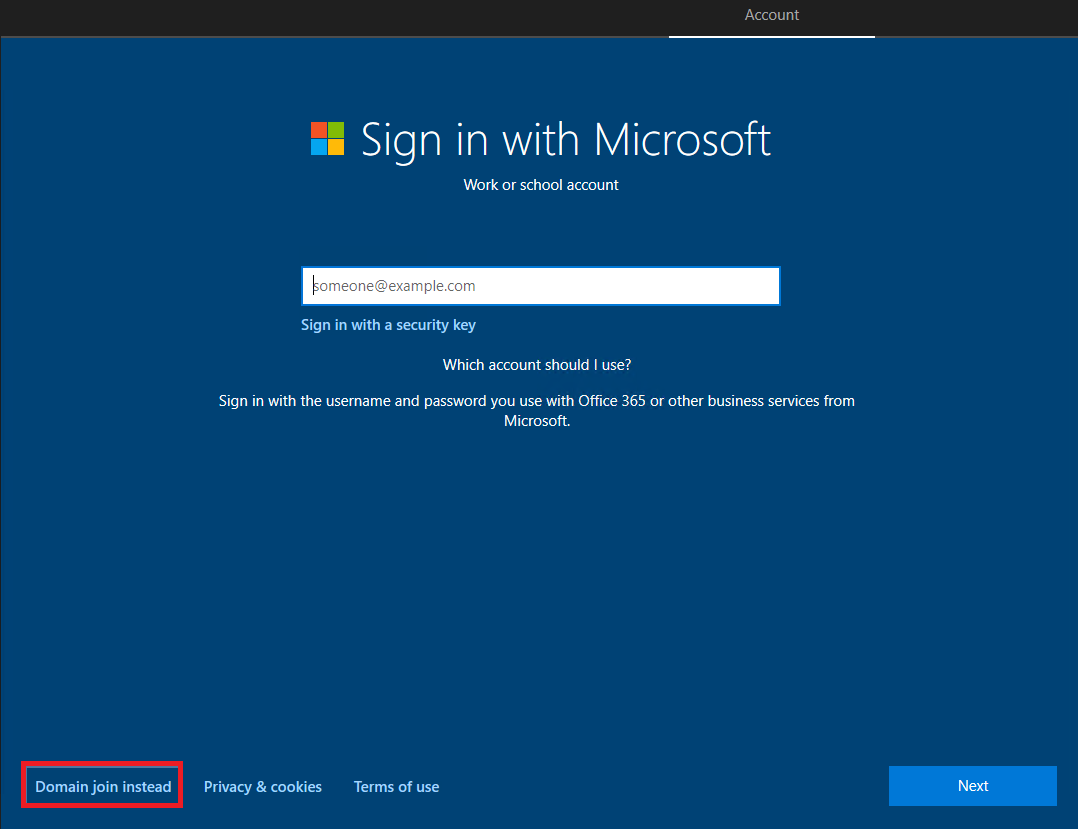1078x829 pixels.
Task: Select the Account tab at top
Action: point(771,15)
